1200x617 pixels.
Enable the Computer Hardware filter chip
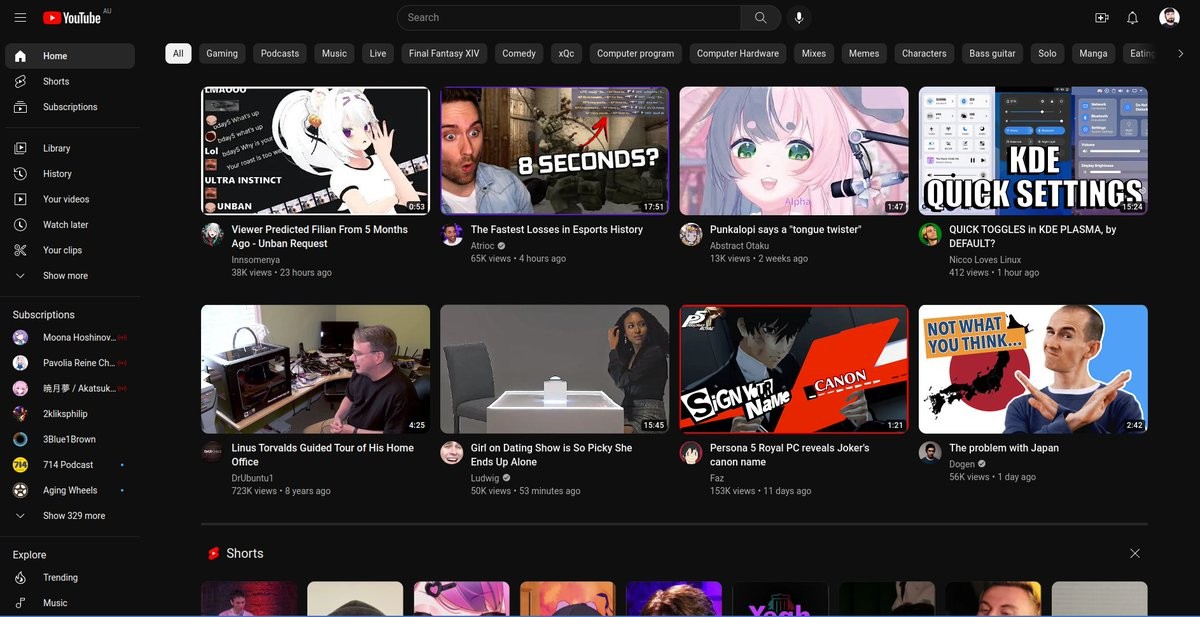point(738,54)
